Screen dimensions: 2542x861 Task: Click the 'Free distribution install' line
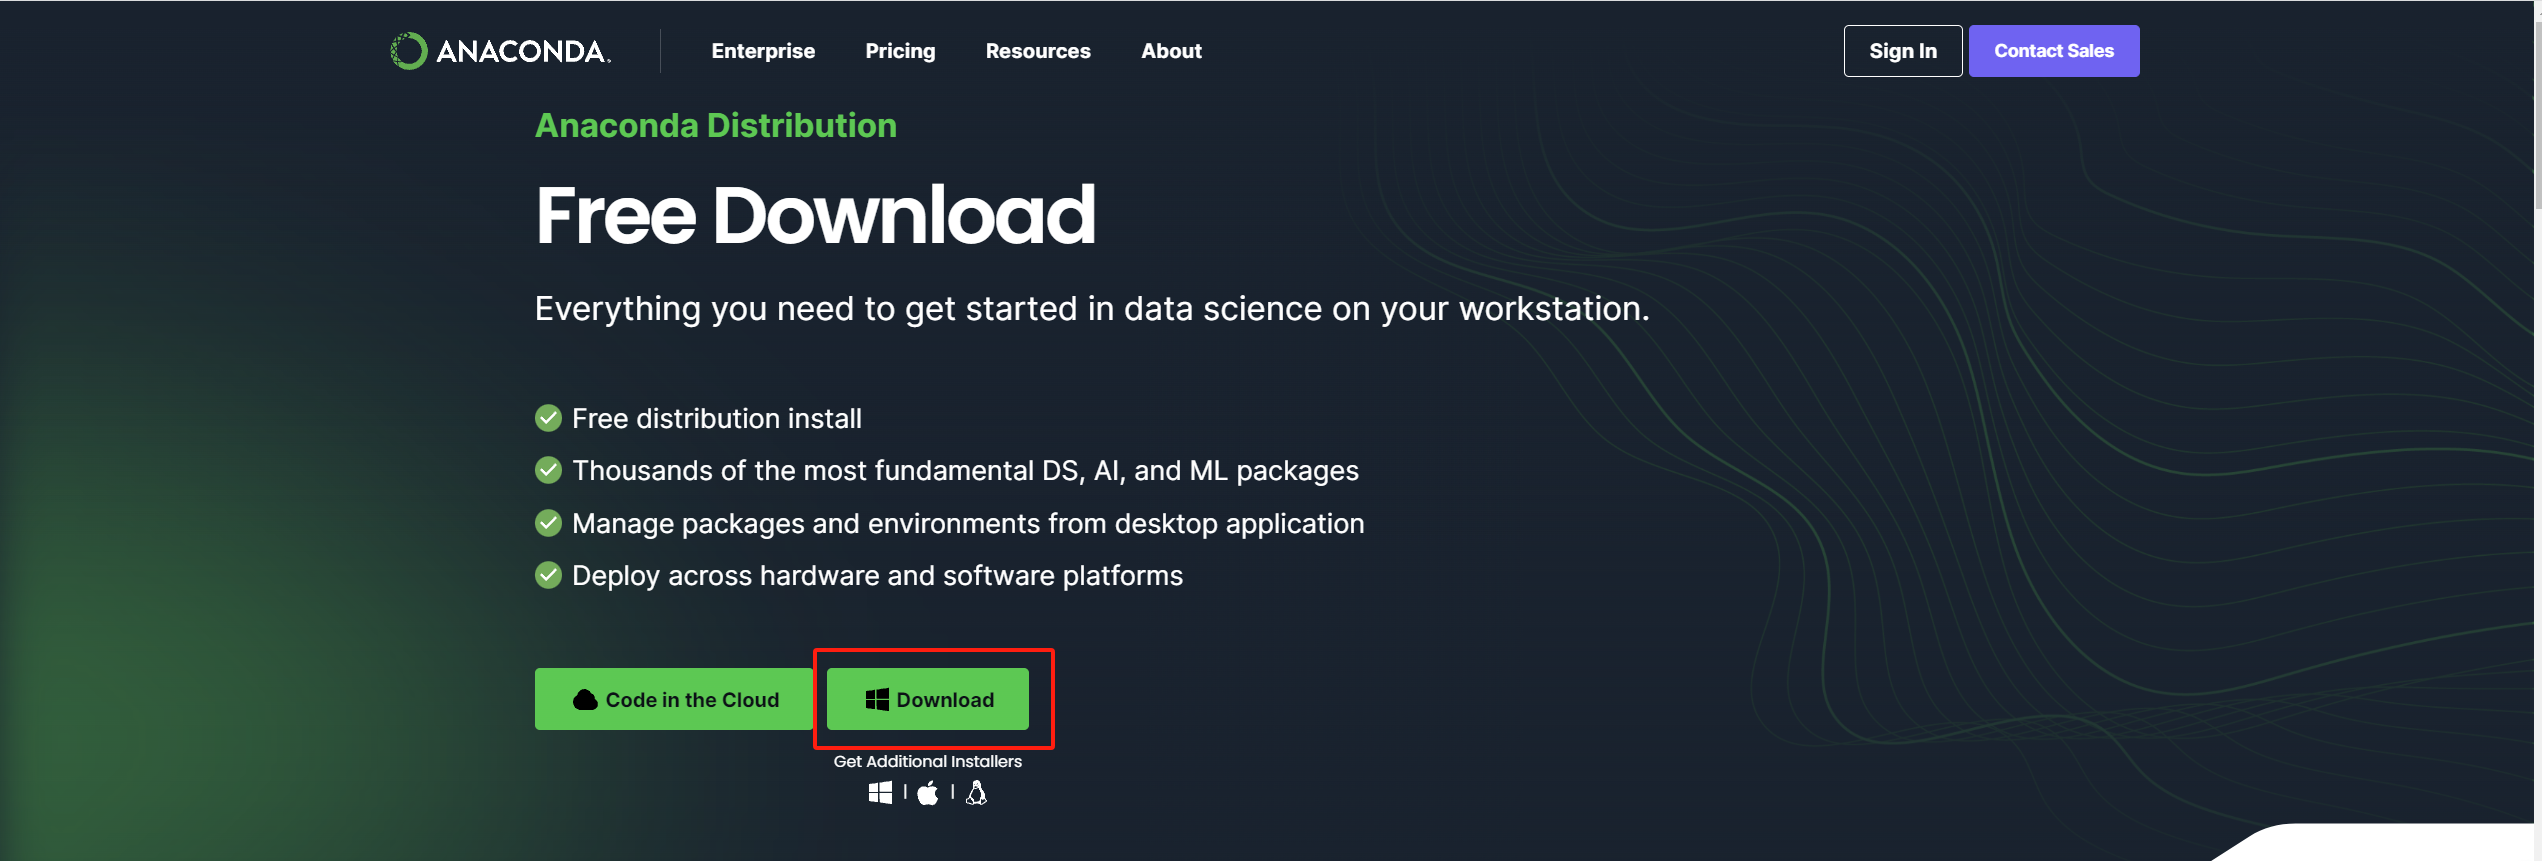pyautogui.click(x=716, y=418)
